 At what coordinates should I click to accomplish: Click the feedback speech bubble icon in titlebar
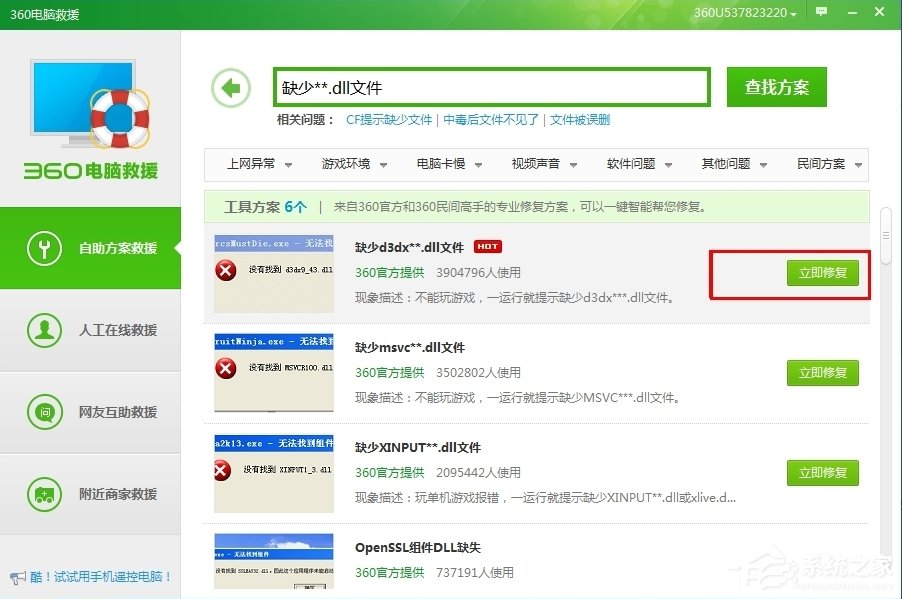[x=821, y=12]
